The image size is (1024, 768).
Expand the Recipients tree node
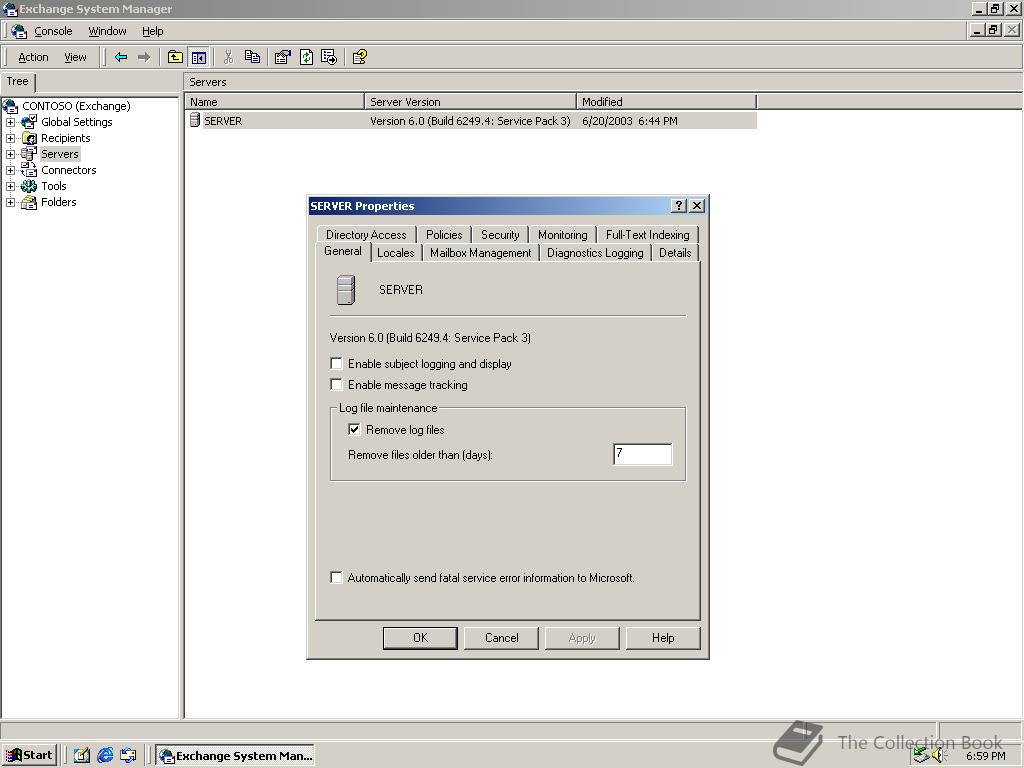10,138
